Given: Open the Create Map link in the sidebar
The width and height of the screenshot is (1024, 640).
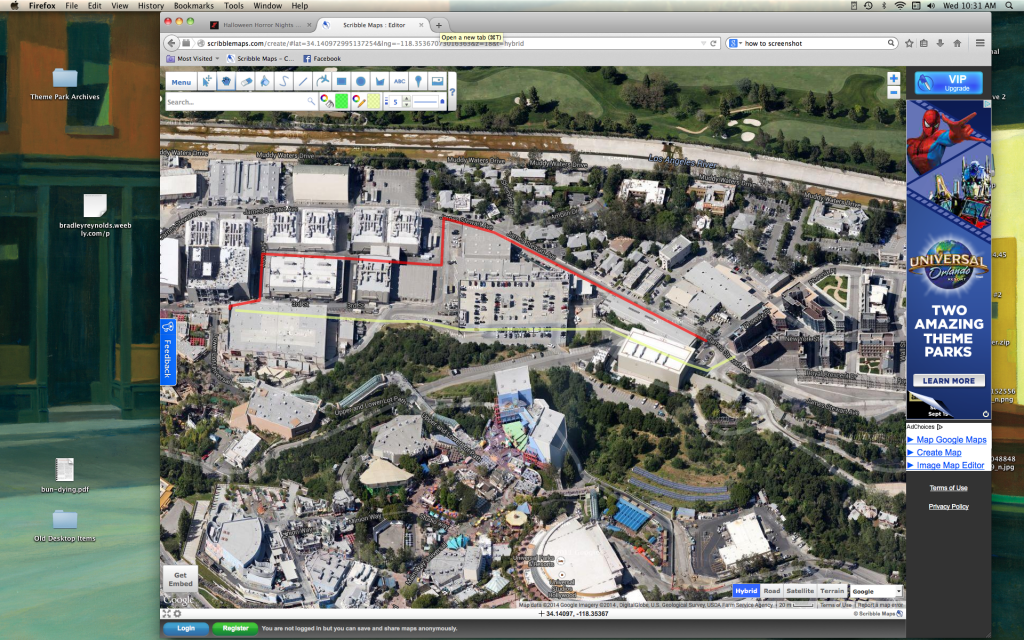Looking at the screenshot, I should 938,452.
